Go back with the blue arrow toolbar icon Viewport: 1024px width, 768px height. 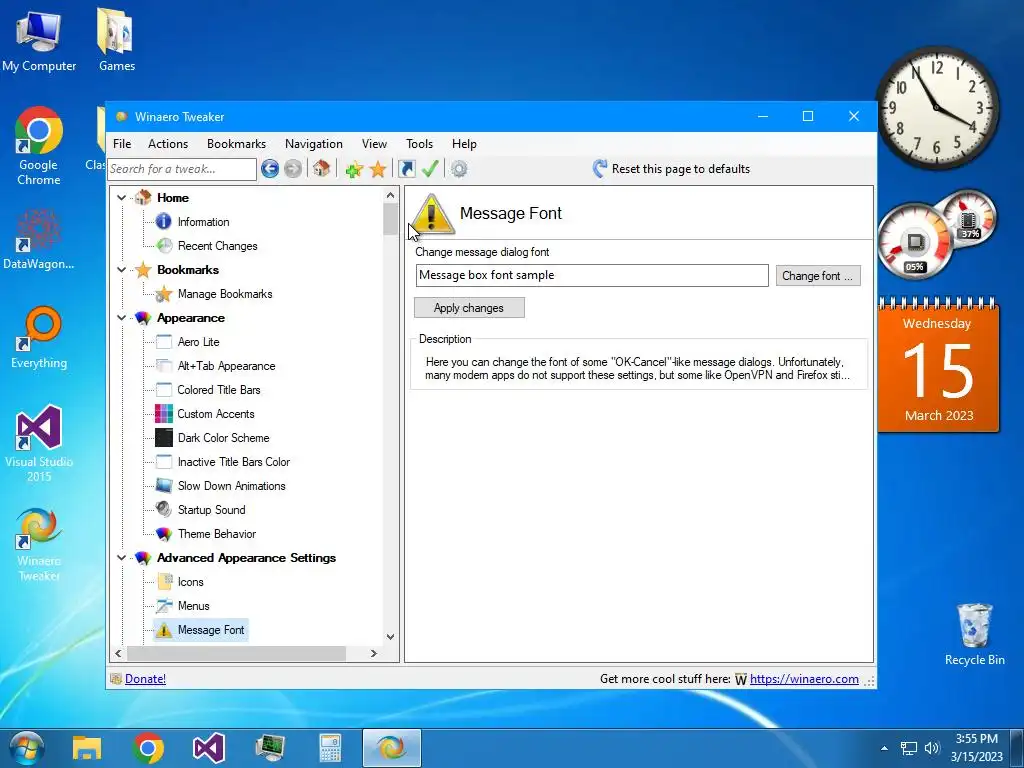270,169
